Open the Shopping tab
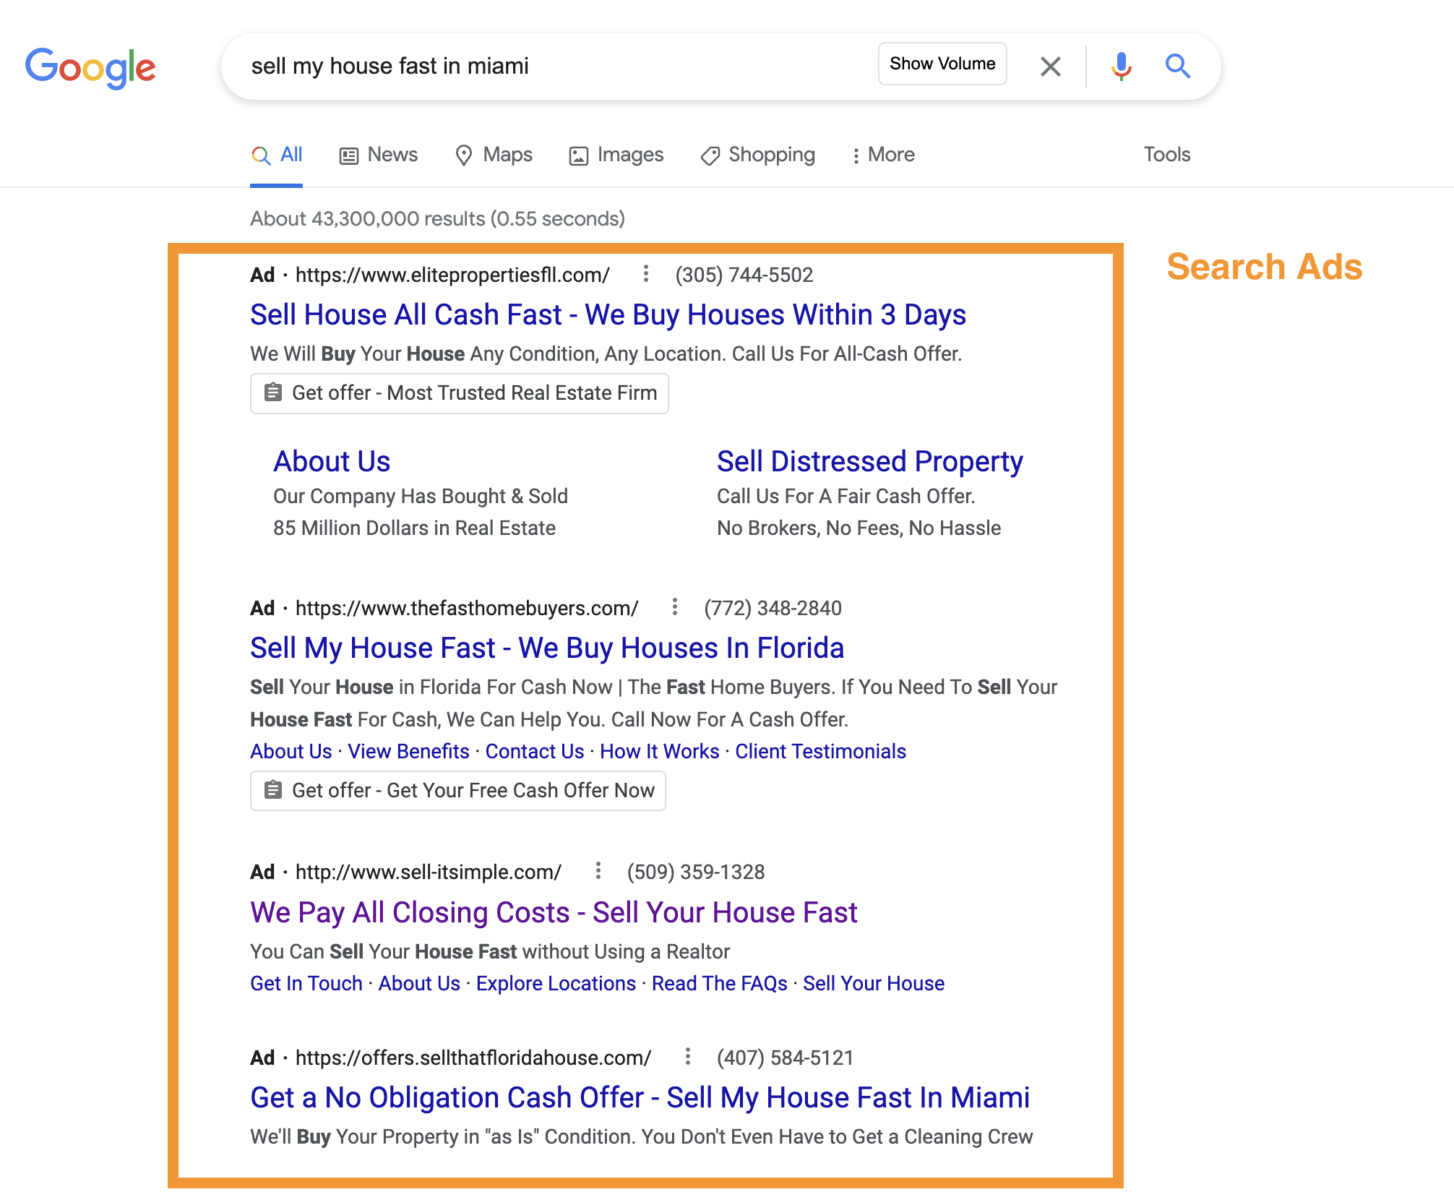The width and height of the screenshot is (1454, 1200). (x=758, y=155)
